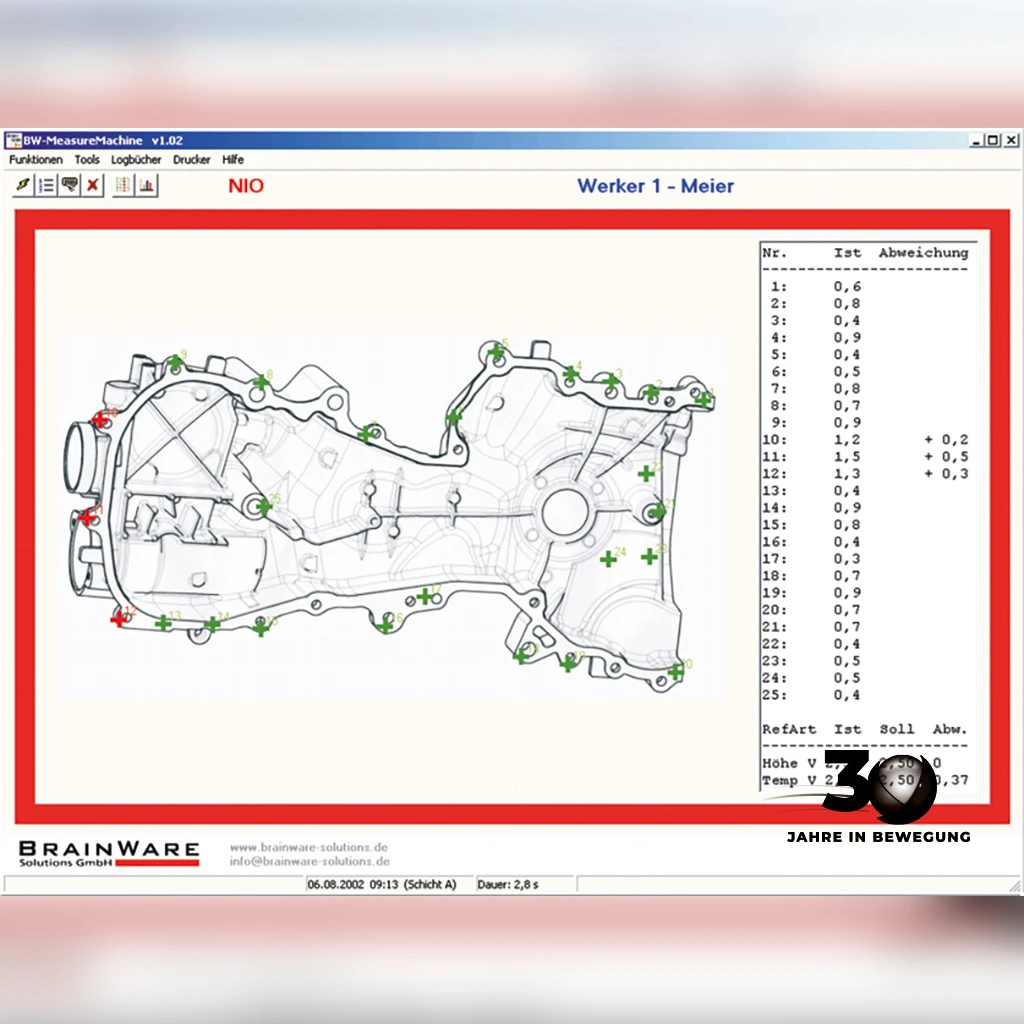Click the lightning bolt start-measurement toolbar icon

(24, 185)
